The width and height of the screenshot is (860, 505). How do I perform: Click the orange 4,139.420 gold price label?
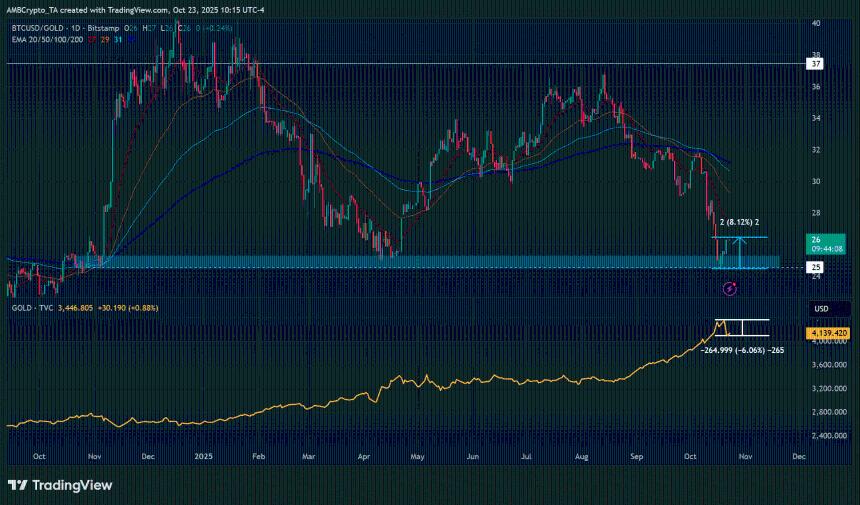[x=827, y=331]
